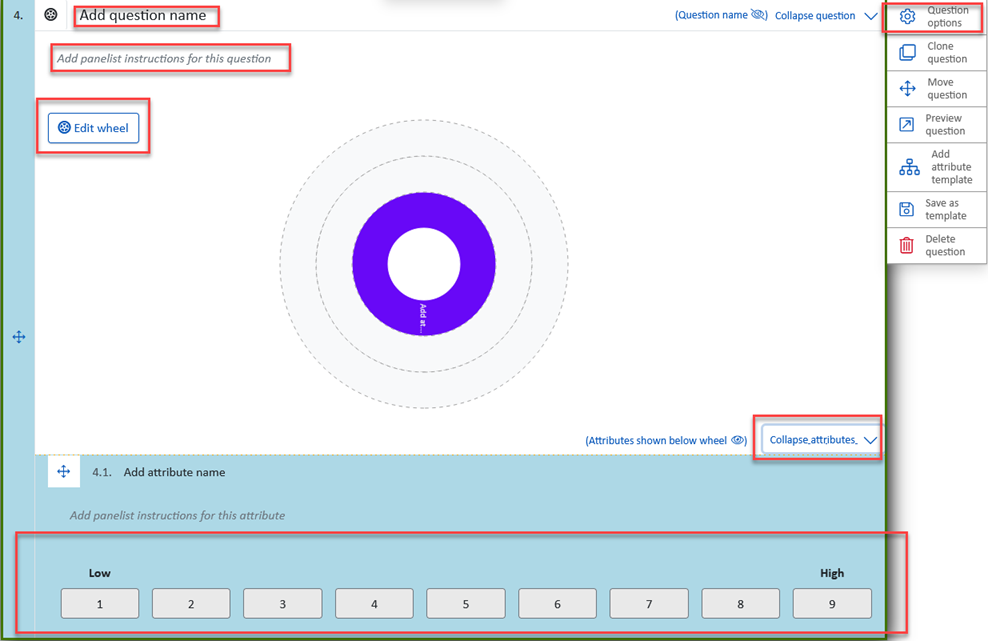Click the red Delete question trash icon
Image resolution: width=988 pixels, height=641 pixels.
point(907,245)
